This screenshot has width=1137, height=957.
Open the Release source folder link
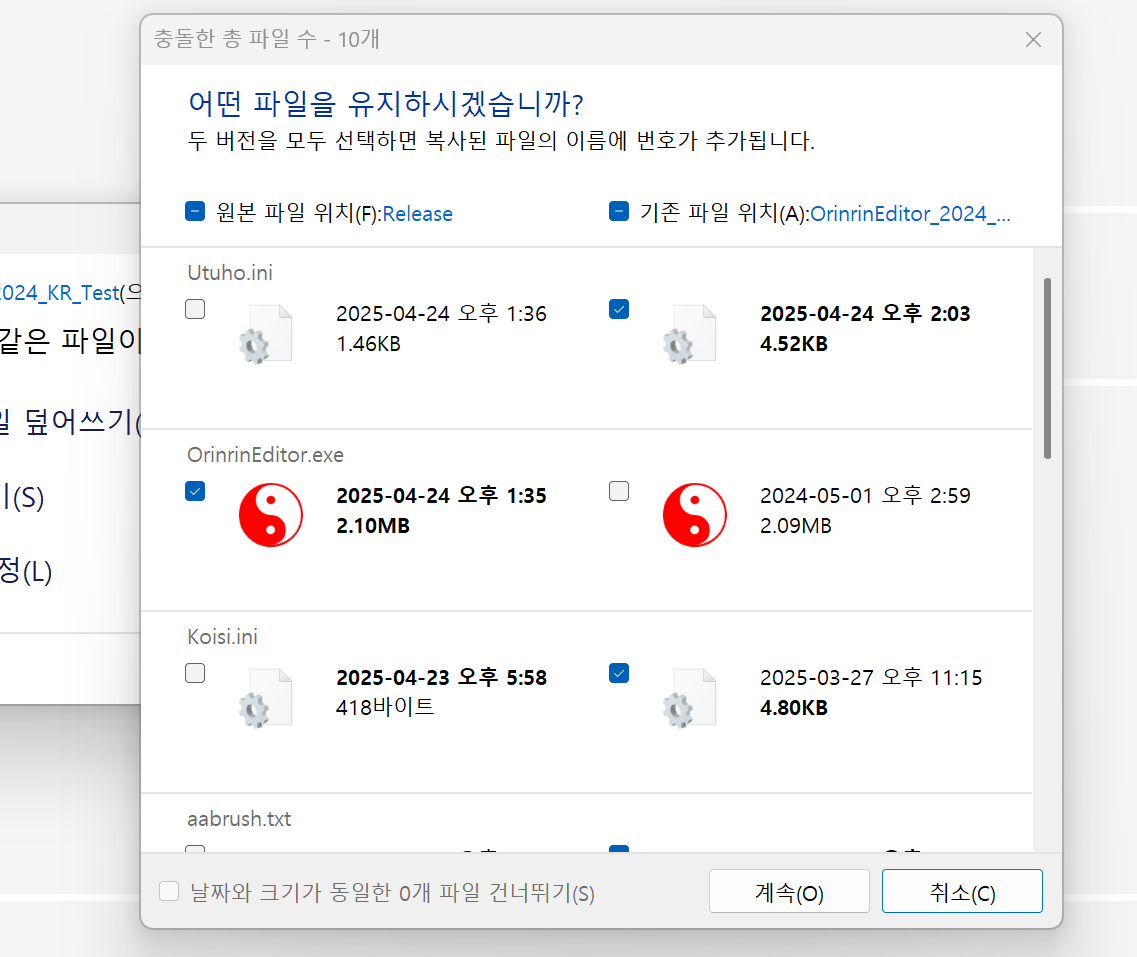417,214
